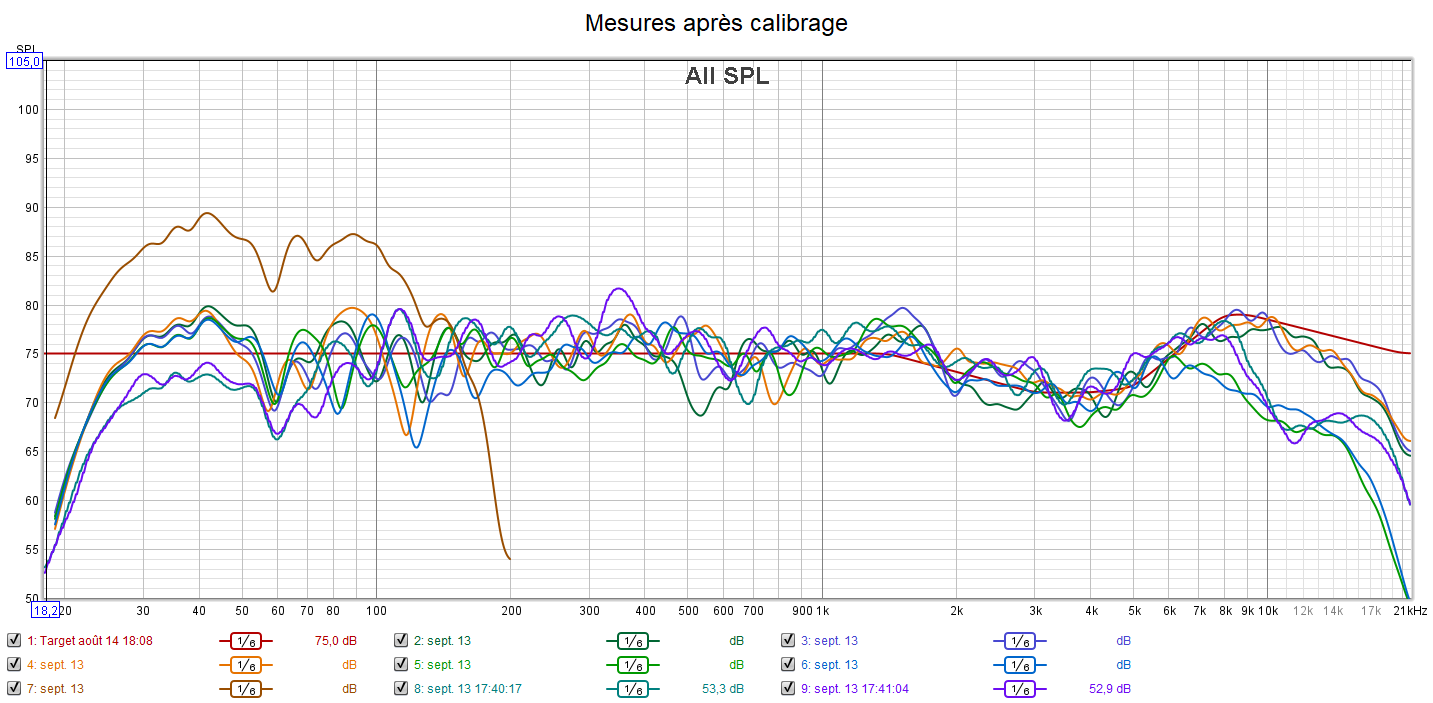Click the '2: sept. 13' legend label

click(x=442, y=641)
